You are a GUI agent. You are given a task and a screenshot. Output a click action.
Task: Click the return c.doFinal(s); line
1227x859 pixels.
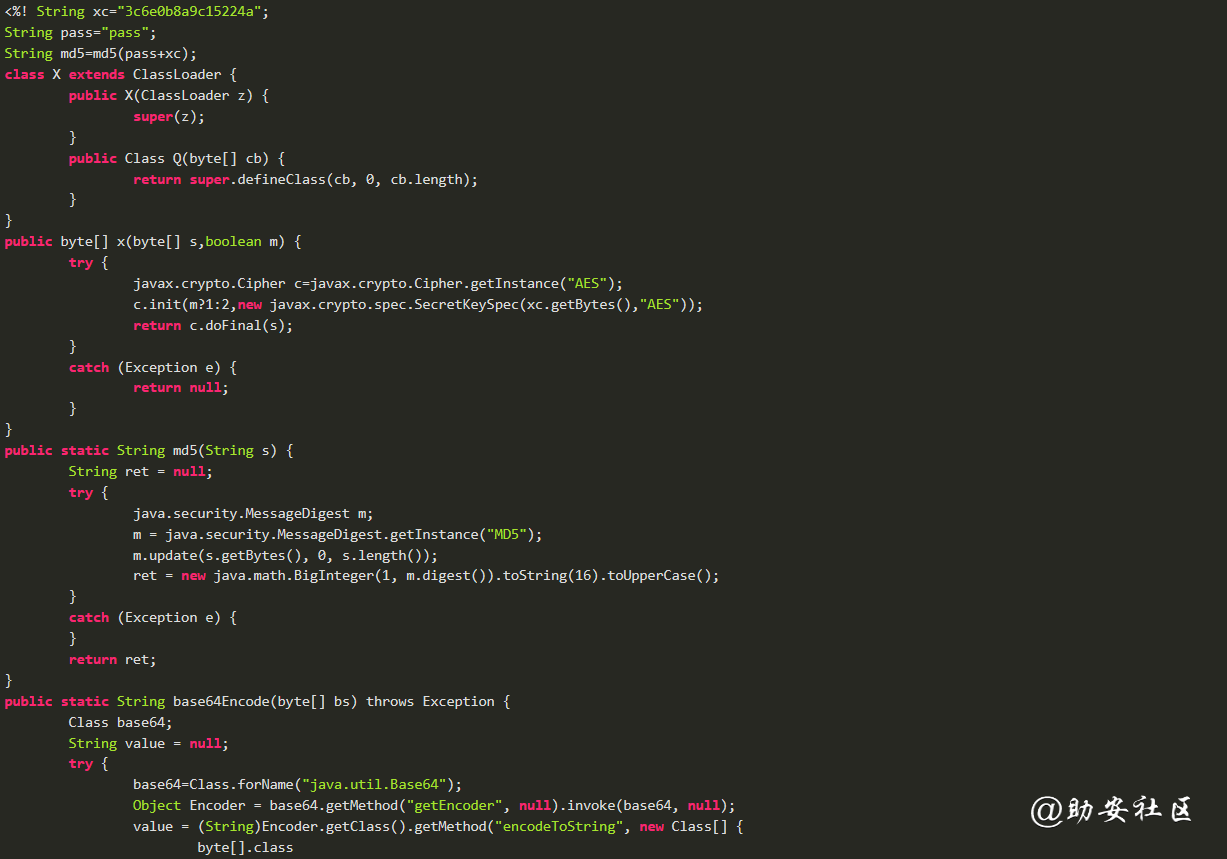click(213, 325)
